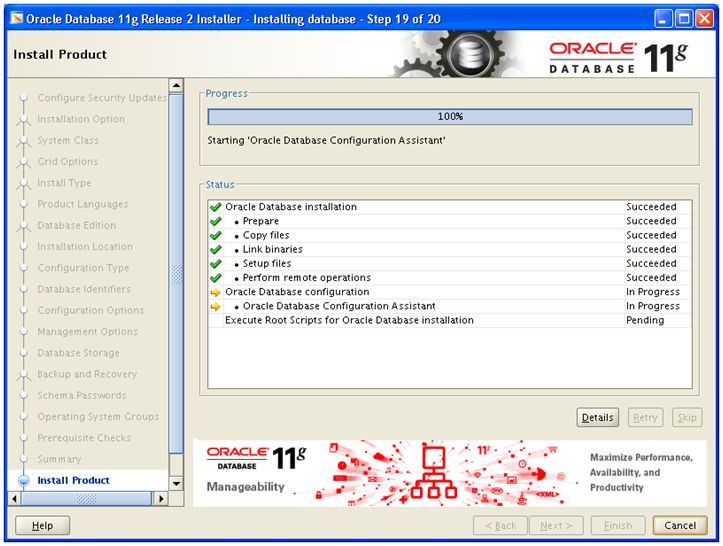
Task: Select the Configure Security Updates step
Action: point(102,98)
